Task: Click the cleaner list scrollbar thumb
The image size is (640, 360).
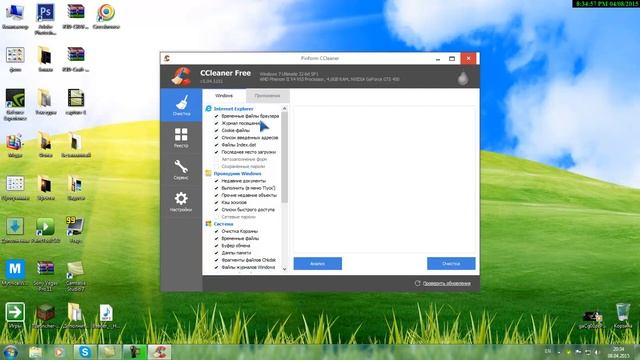Action: (284, 157)
